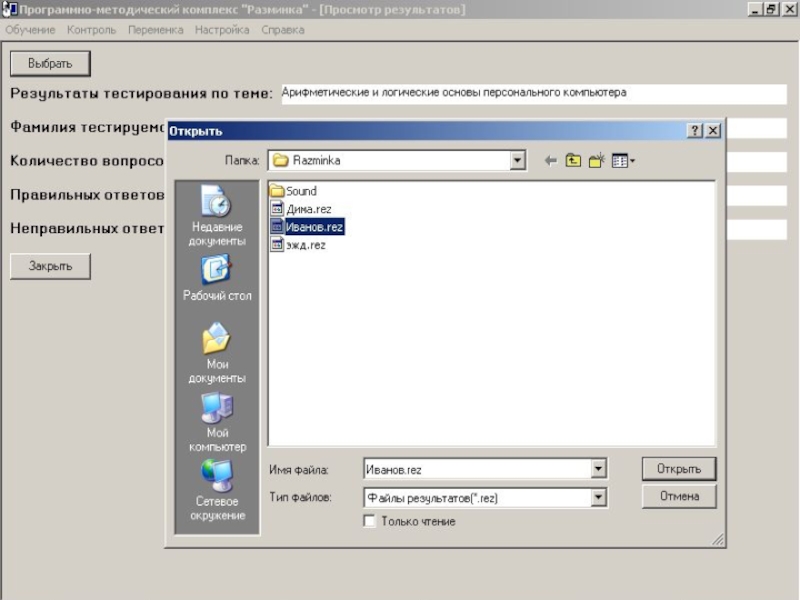Click the dialog help question mark button
This screenshot has width=800, height=600.
[x=695, y=131]
